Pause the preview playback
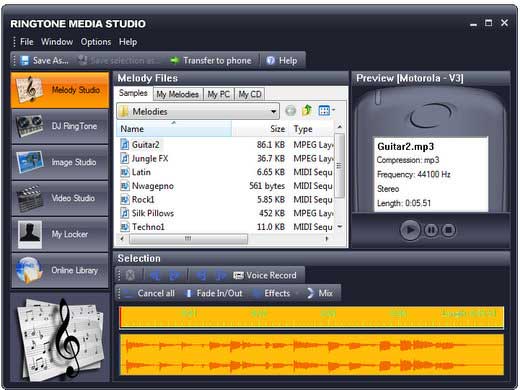520x390 pixels. point(431,230)
